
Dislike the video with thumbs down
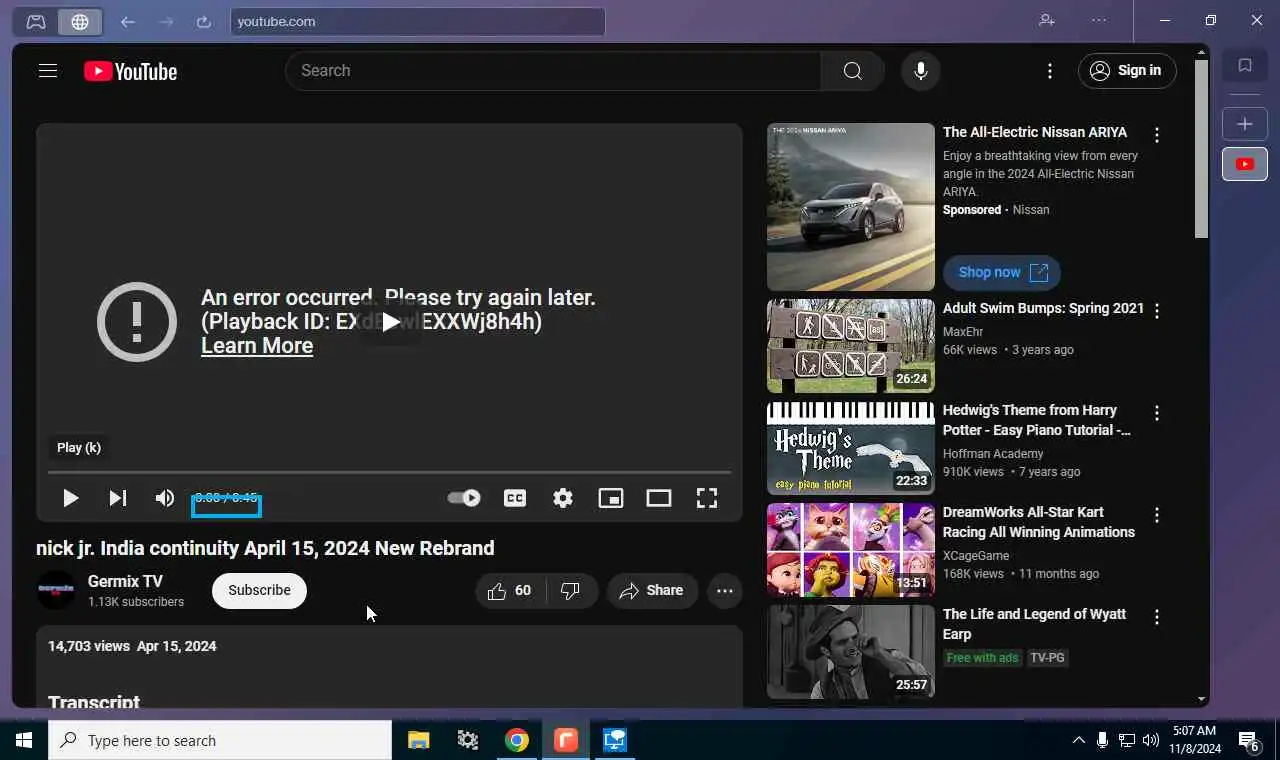pos(571,591)
